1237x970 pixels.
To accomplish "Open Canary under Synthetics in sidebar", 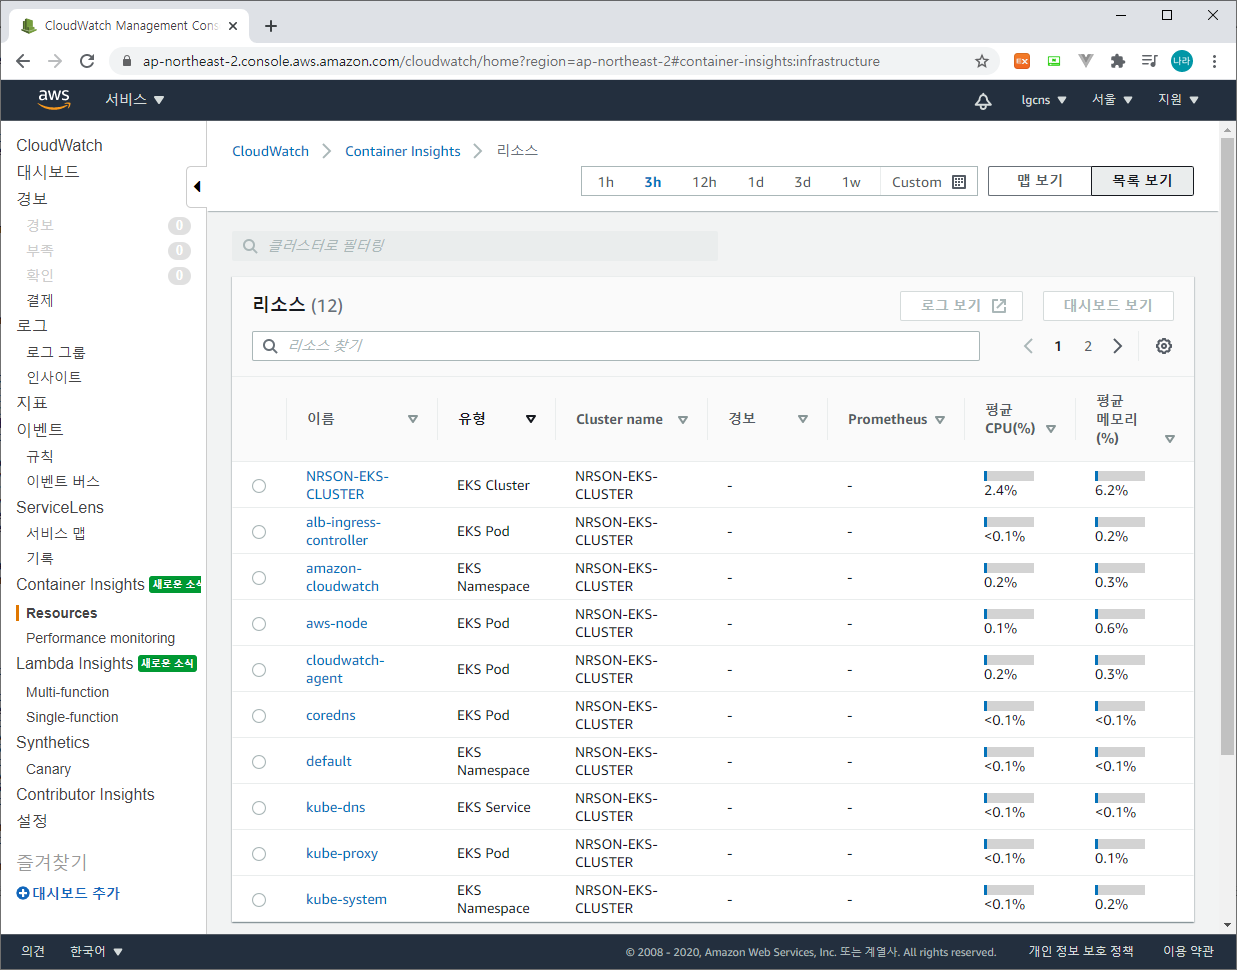I will [x=48, y=769].
